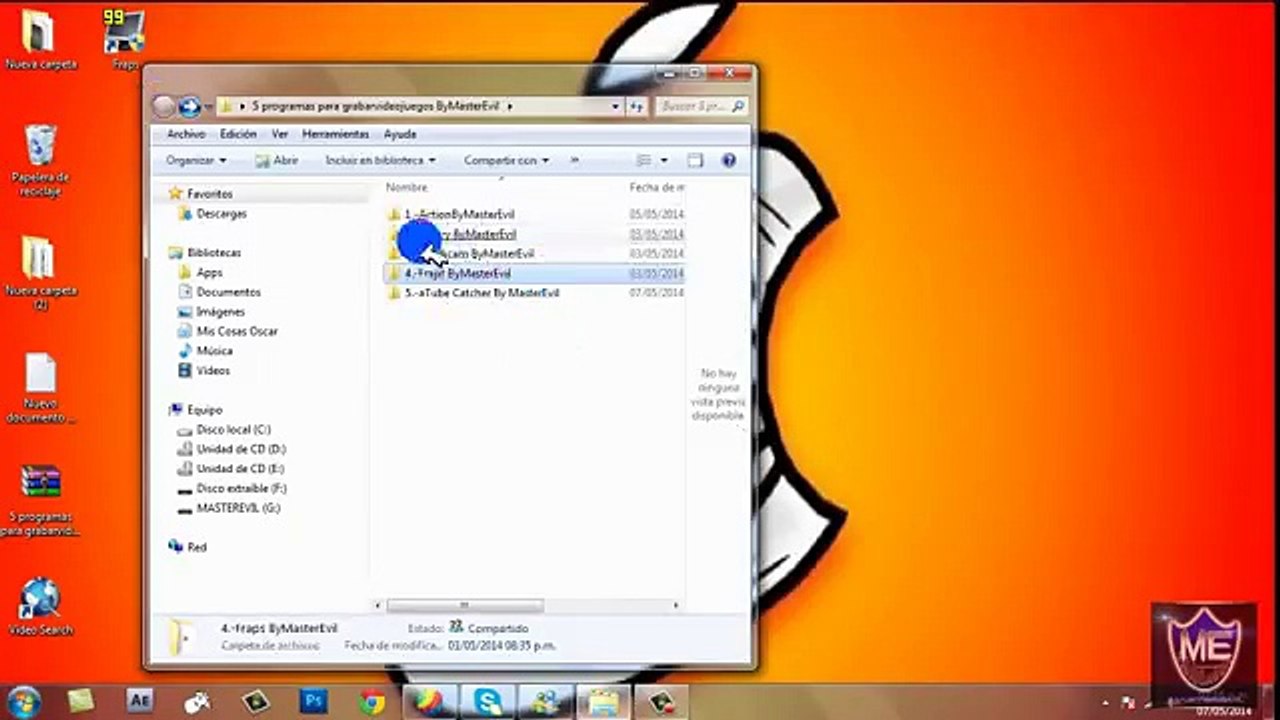Screen dimensions: 1280x720
Task: Open Unidad de CD (E:)
Action: pos(240,468)
